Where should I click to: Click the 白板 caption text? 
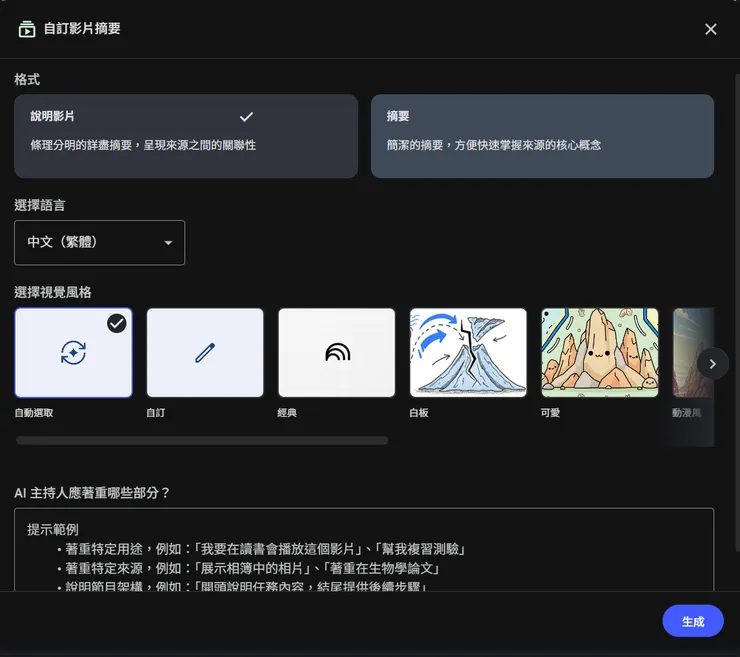[x=419, y=413]
